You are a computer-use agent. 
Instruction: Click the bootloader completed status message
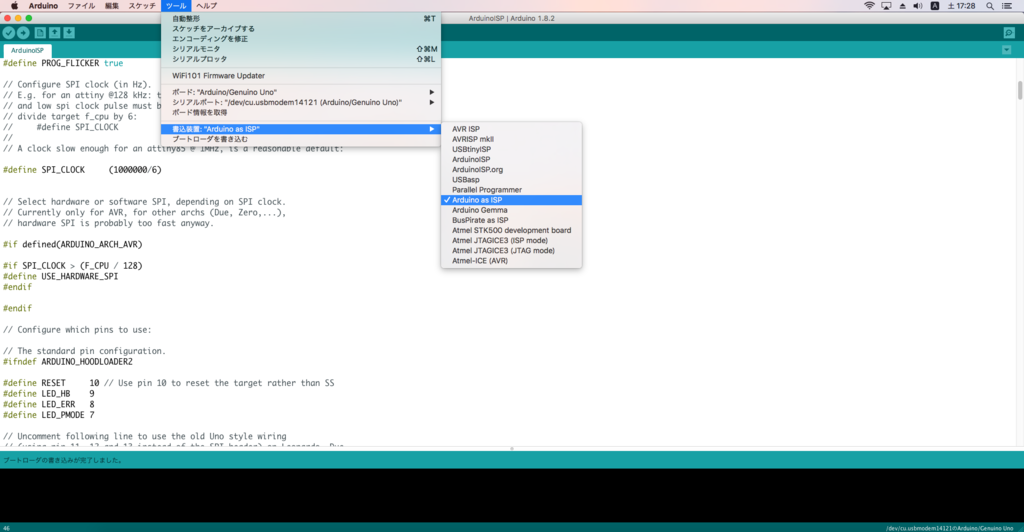point(63,460)
